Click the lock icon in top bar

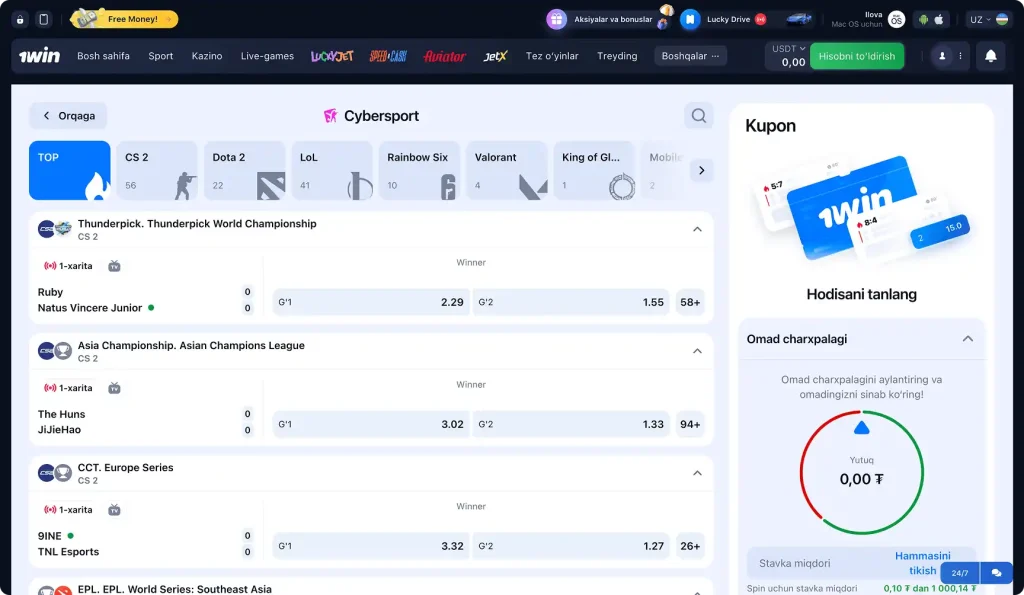20,20
